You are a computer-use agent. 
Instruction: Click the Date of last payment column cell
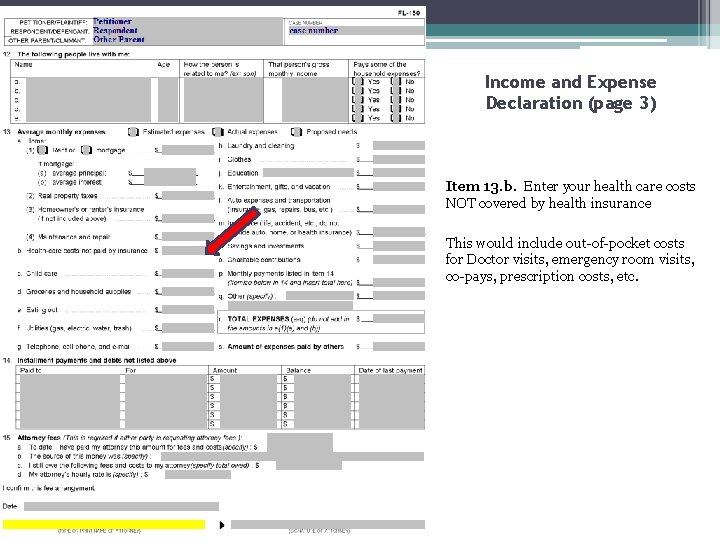click(392, 401)
